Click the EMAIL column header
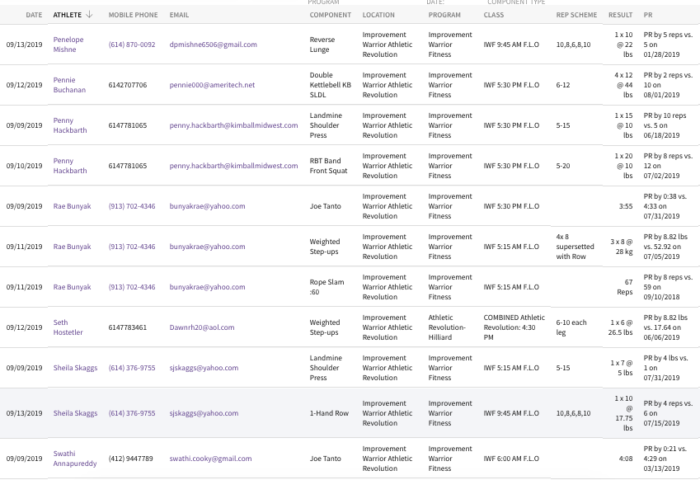This screenshot has height=480, width=700. click(x=179, y=15)
